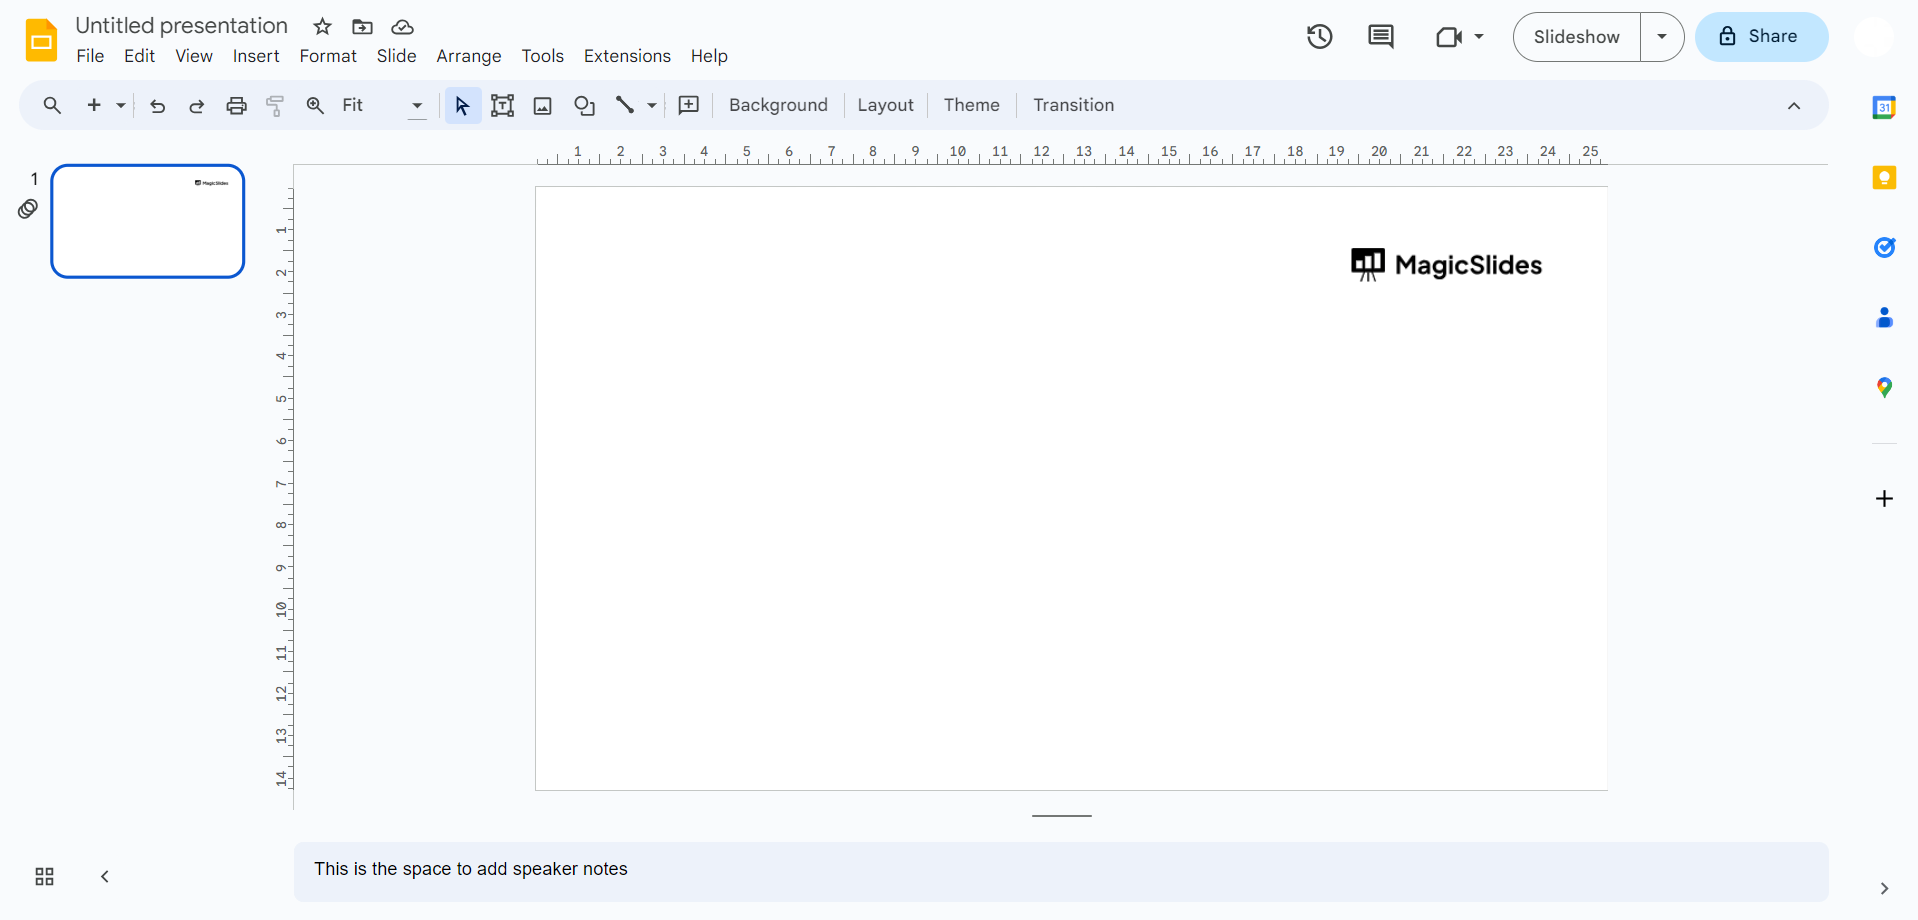
Task: Open the Tools menu
Action: coord(543,56)
